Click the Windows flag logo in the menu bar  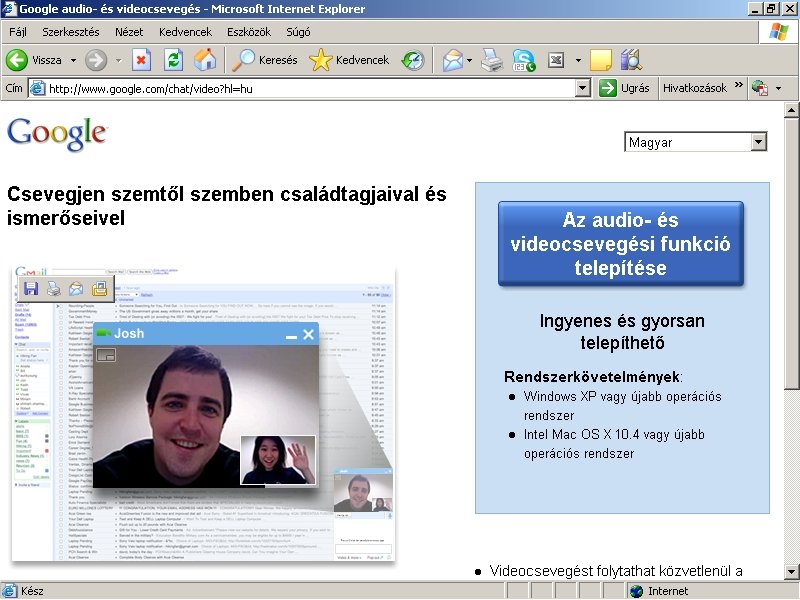pos(779,32)
